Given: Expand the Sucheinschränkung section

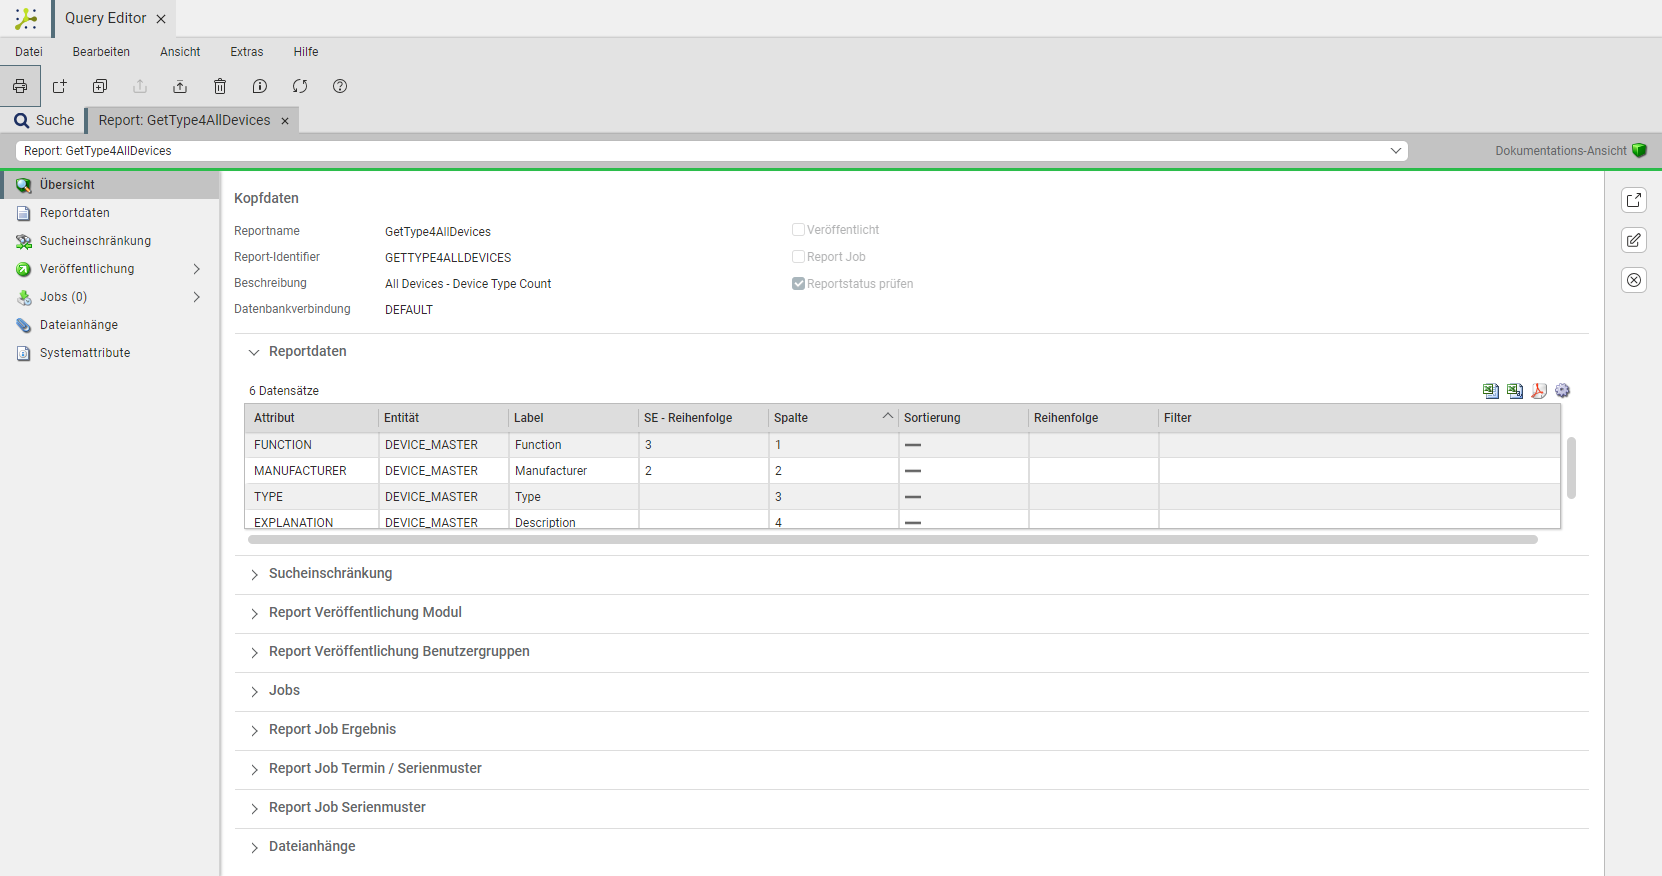Looking at the screenshot, I should [x=254, y=574].
